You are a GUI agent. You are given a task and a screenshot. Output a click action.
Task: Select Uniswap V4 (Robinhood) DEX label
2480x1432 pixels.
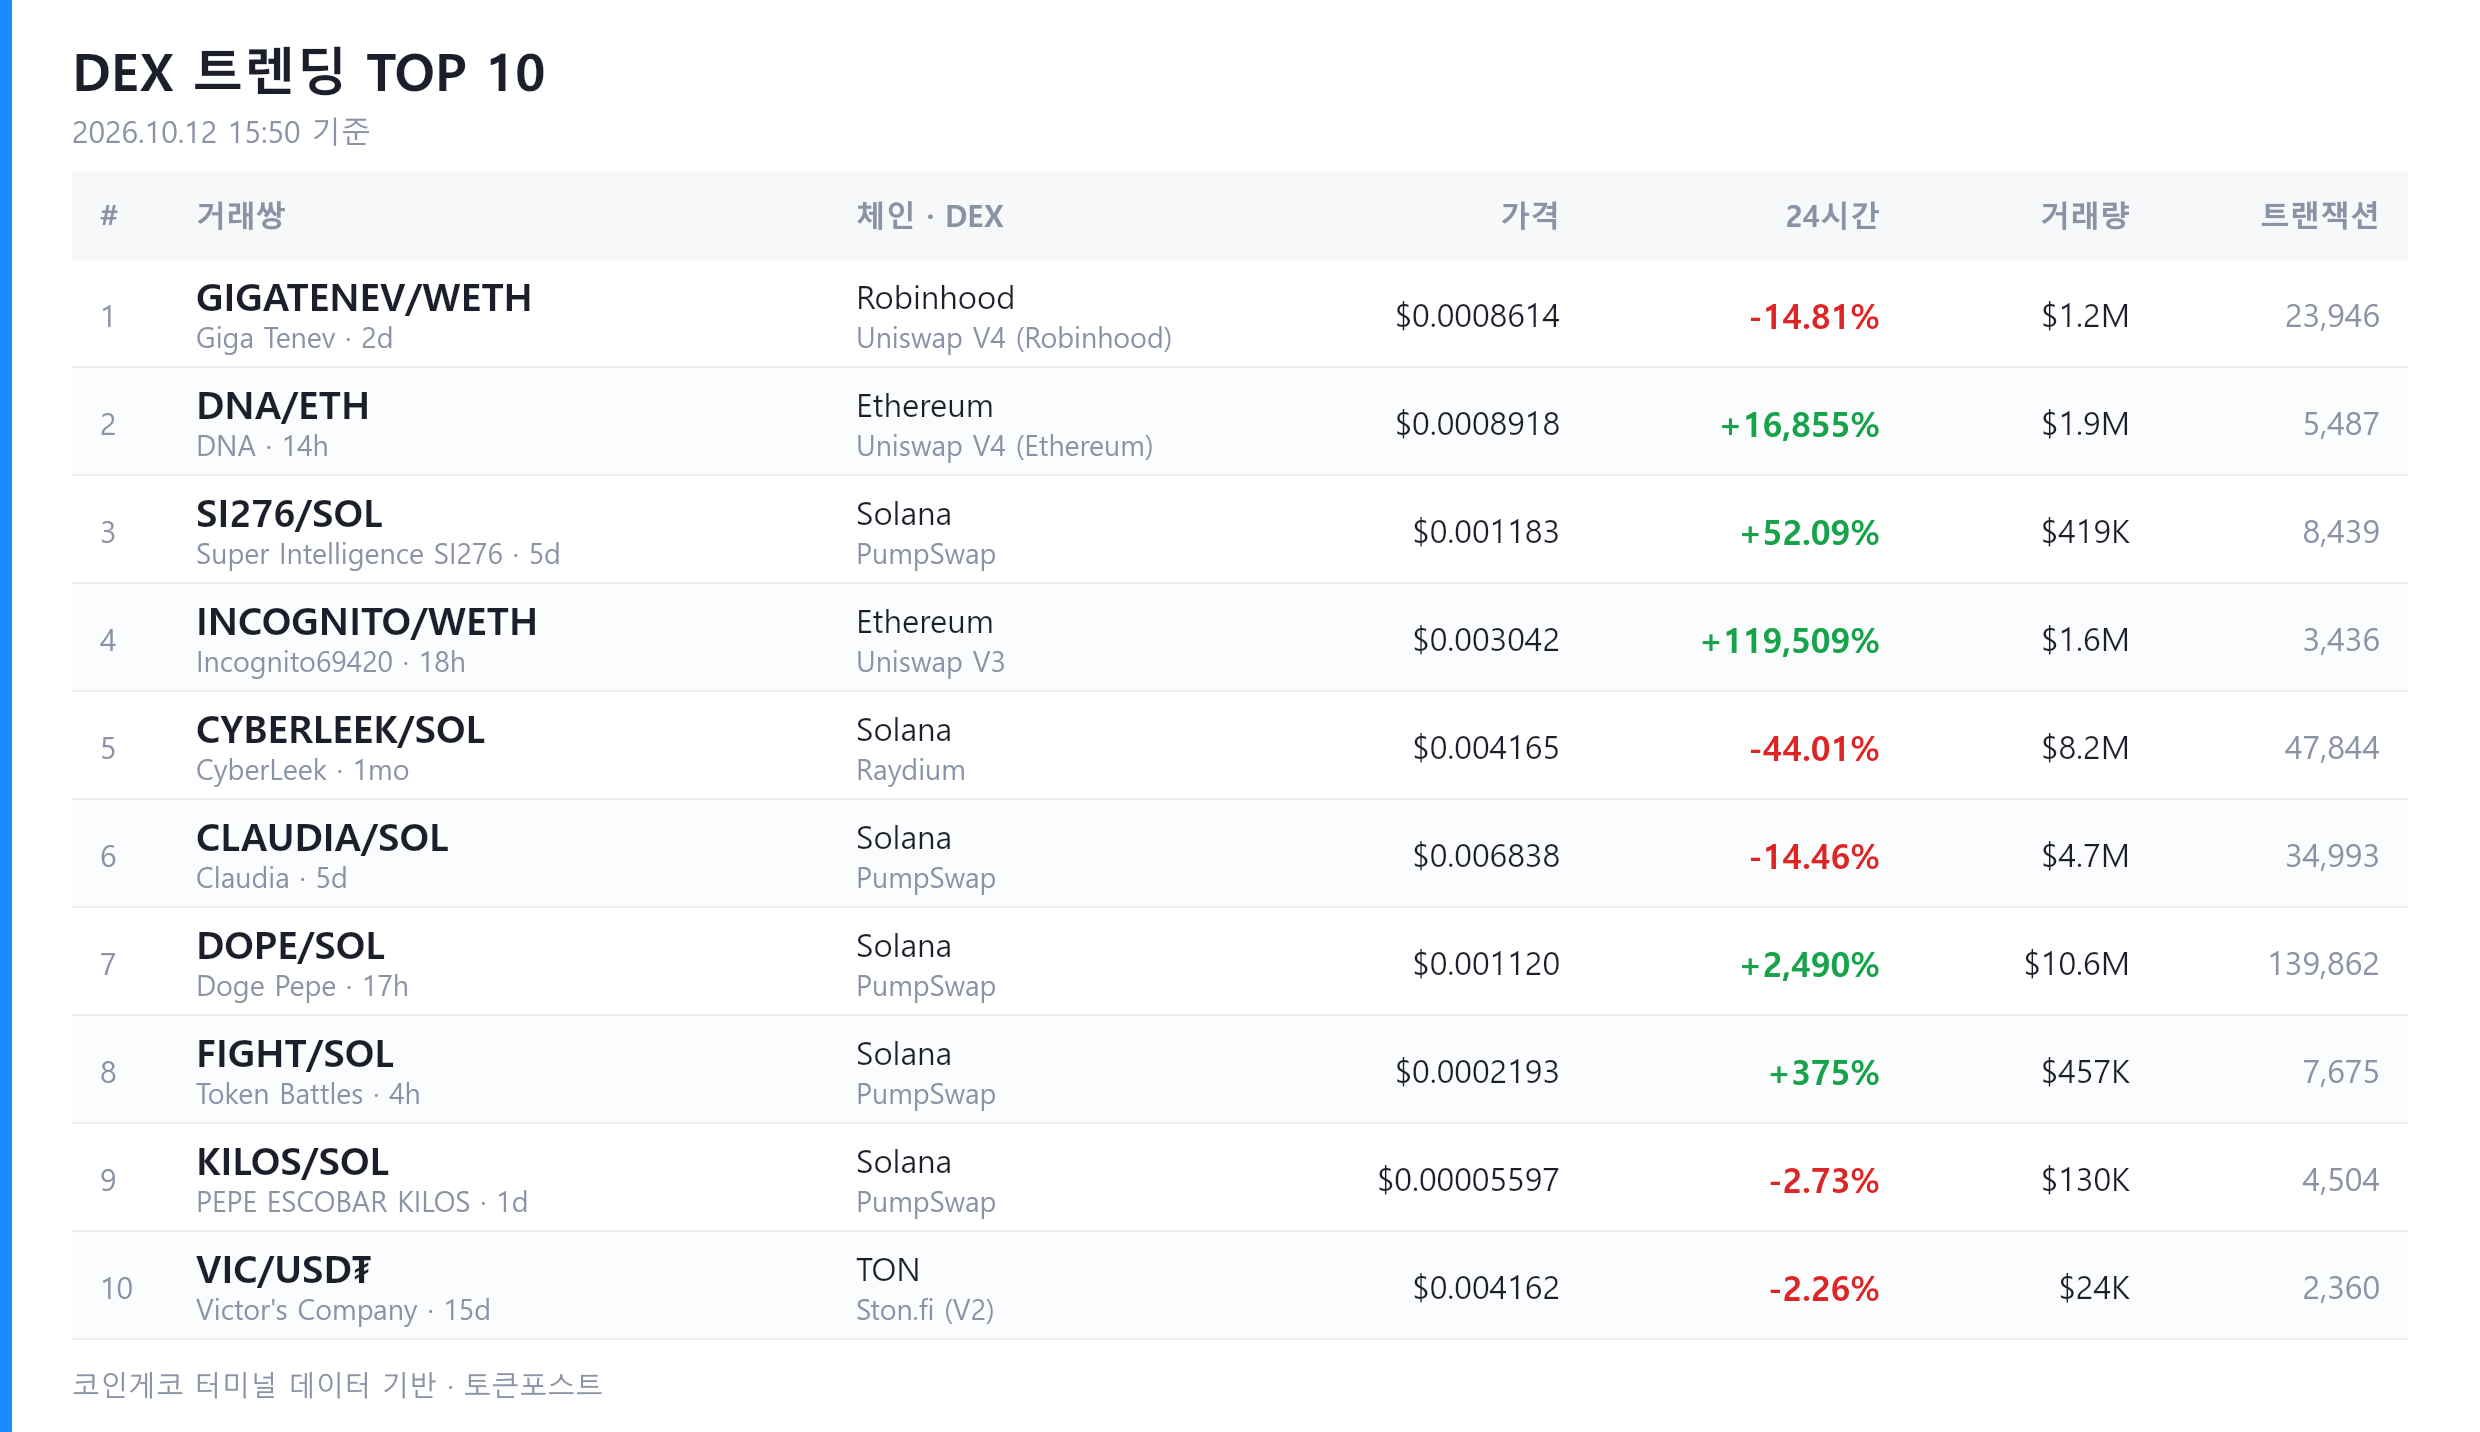click(x=1013, y=338)
